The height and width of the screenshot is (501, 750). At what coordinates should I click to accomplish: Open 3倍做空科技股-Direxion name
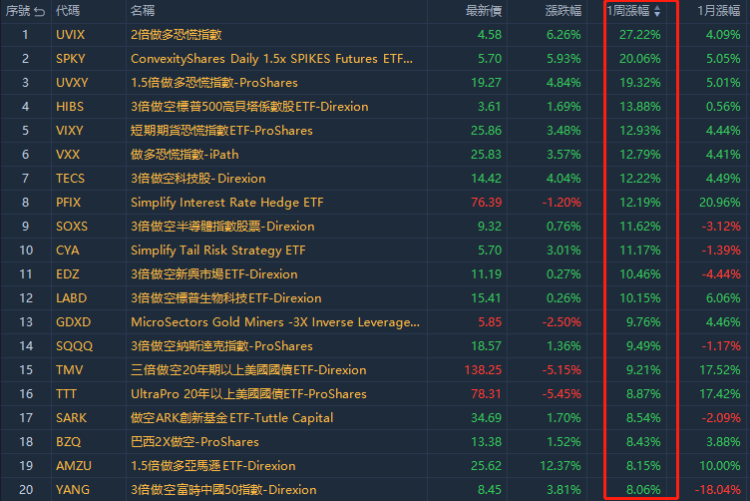tap(198, 178)
